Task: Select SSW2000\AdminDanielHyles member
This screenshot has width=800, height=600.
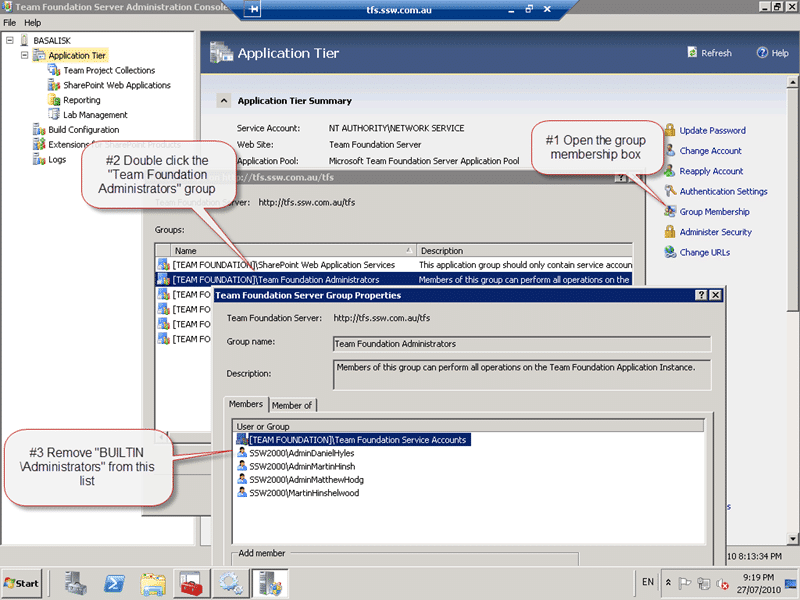Action: [295, 453]
